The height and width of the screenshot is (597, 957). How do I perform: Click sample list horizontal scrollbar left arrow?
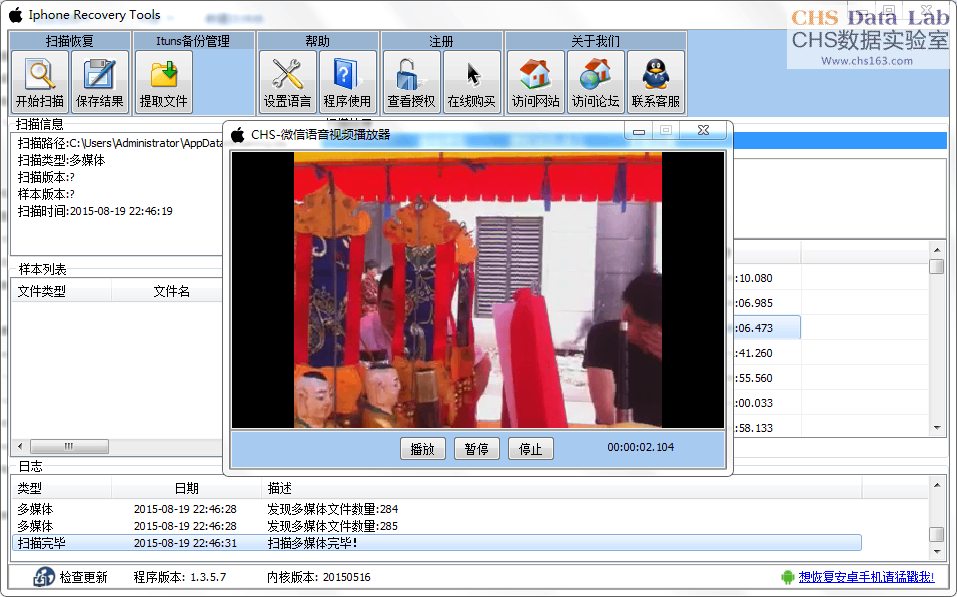[21, 446]
